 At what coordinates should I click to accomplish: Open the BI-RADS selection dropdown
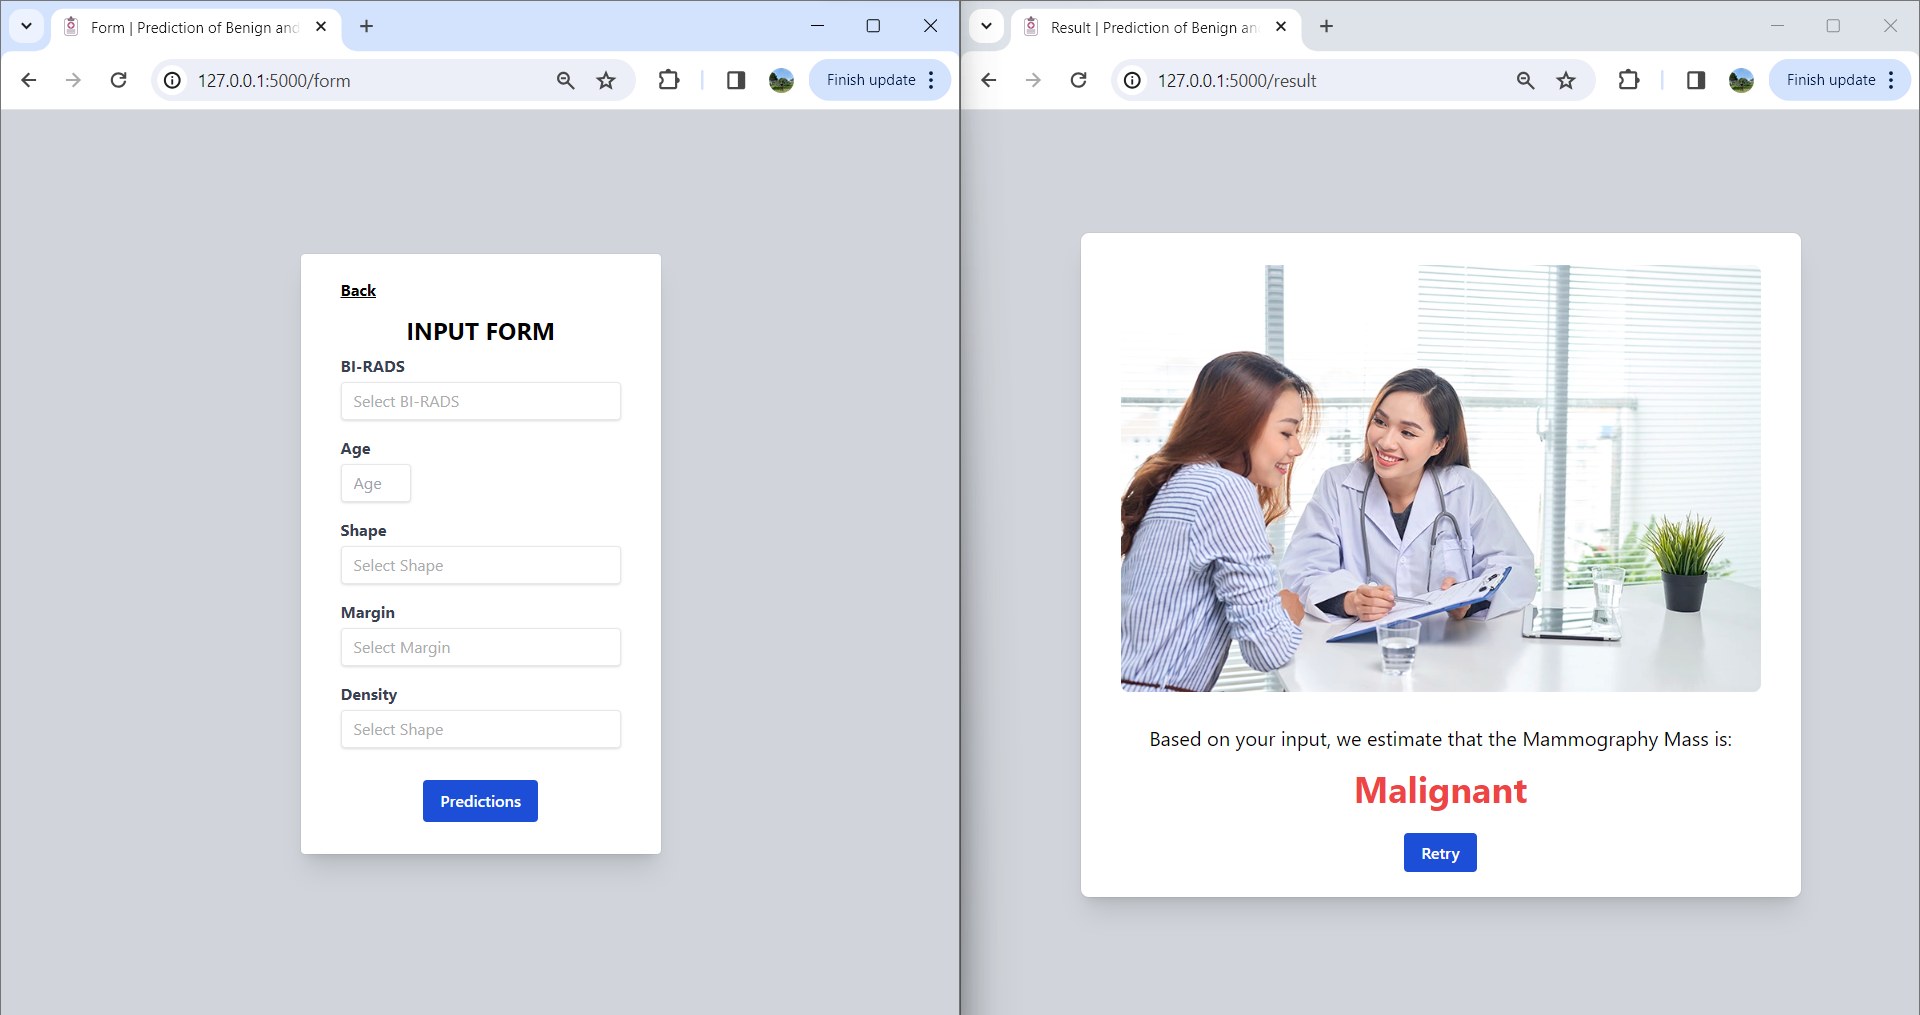[x=480, y=401]
